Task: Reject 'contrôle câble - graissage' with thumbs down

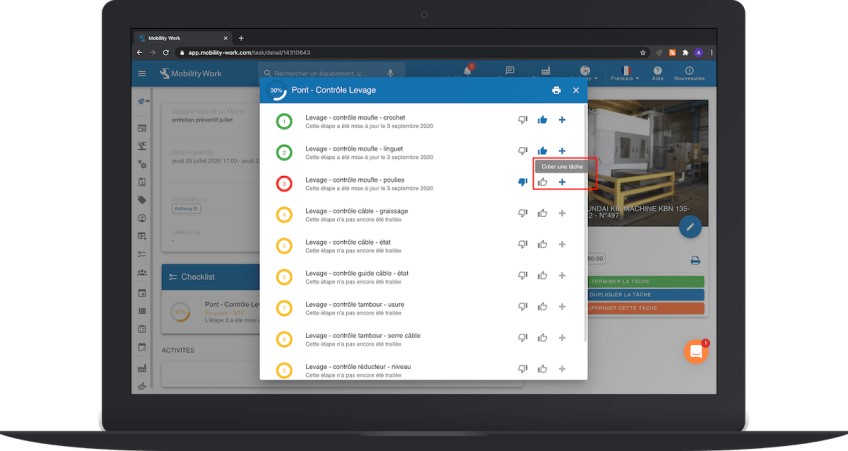Action: [522, 213]
